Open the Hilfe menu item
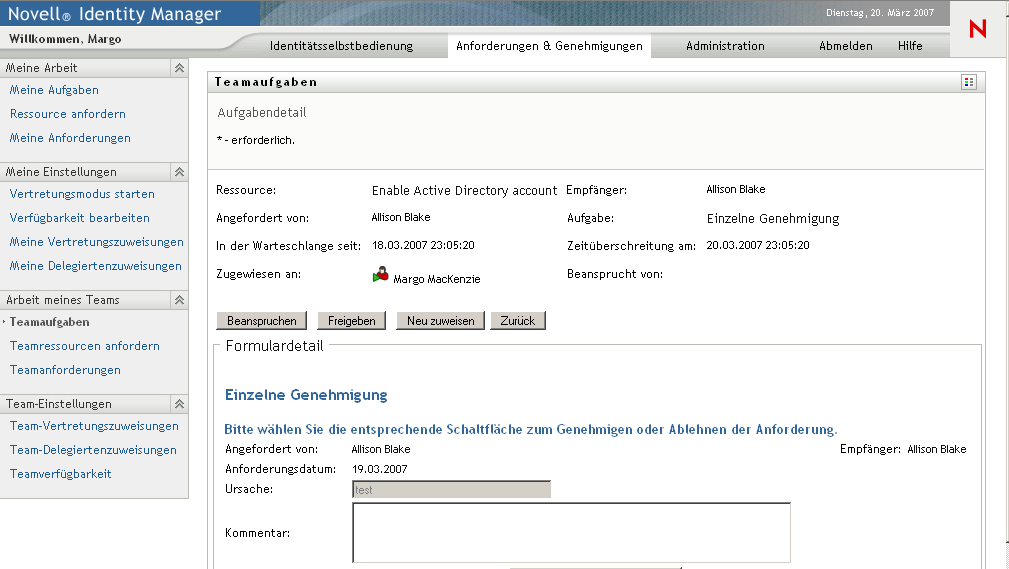Screen dimensions: 1009x569 pyautogui.click(x=910, y=46)
